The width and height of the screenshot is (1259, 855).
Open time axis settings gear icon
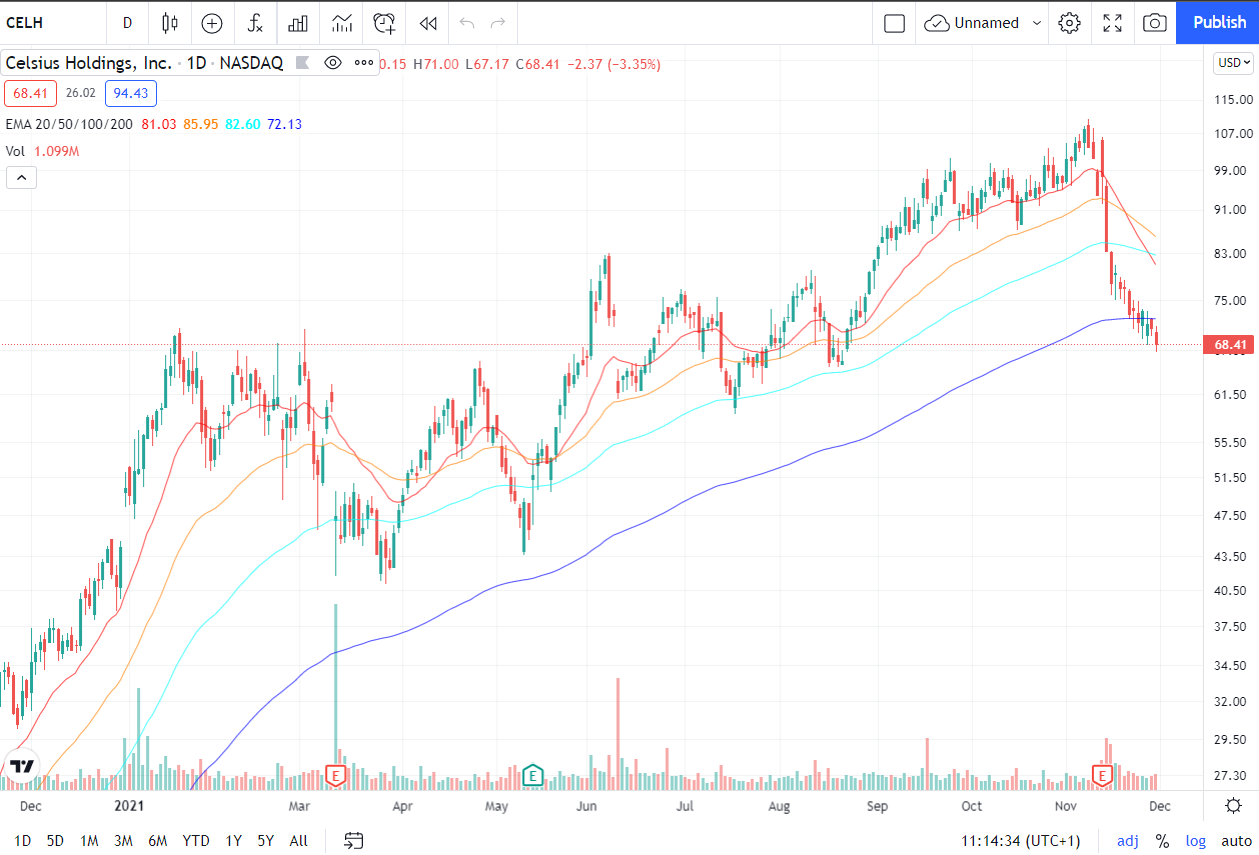pos(1234,806)
